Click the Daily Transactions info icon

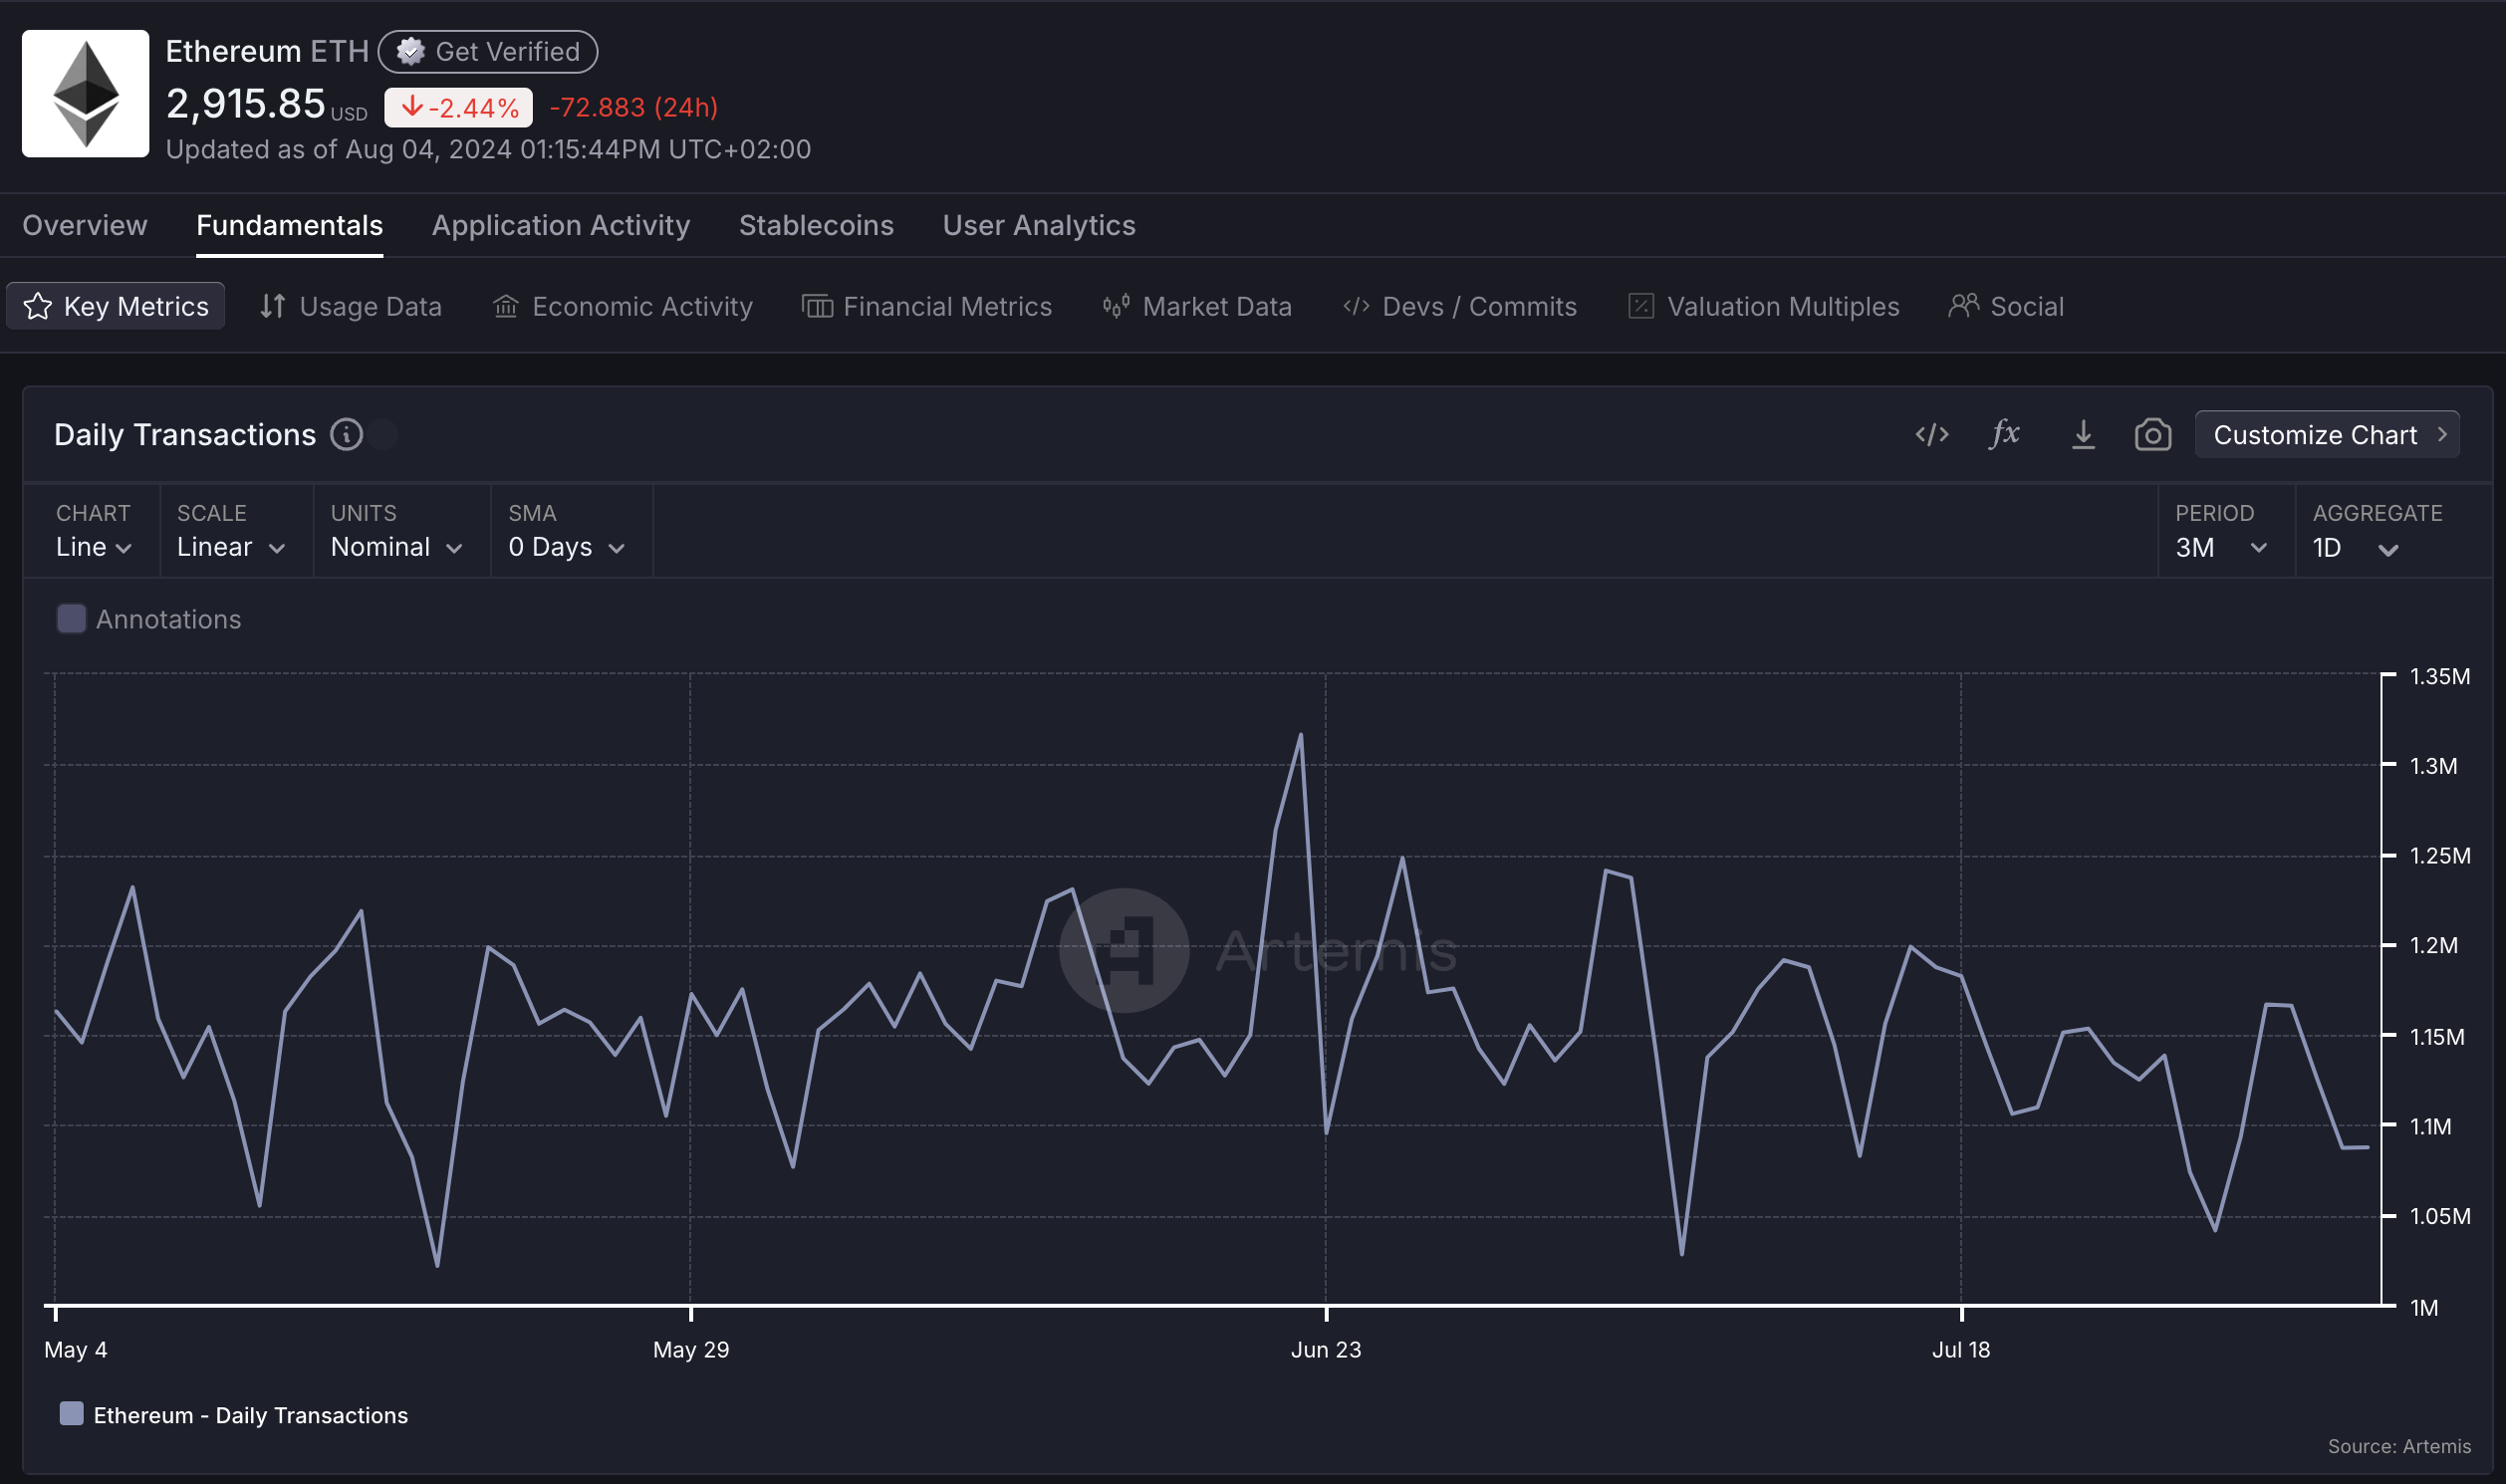pos(346,435)
